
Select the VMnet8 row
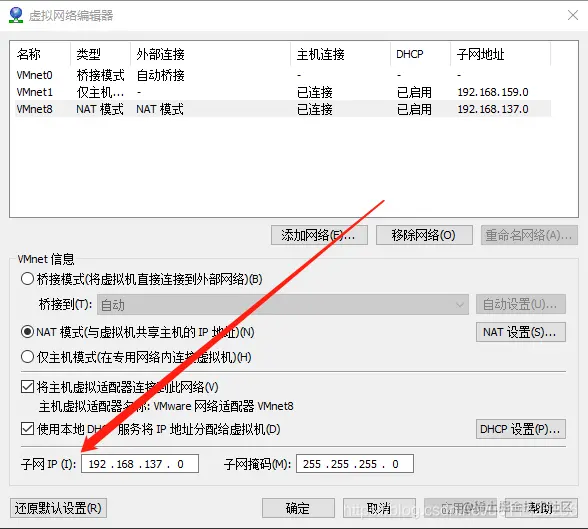click(x=283, y=109)
